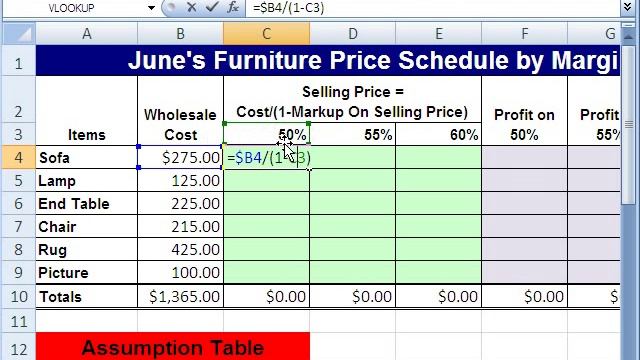Click the Totals label cell

[x=87, y=296]
